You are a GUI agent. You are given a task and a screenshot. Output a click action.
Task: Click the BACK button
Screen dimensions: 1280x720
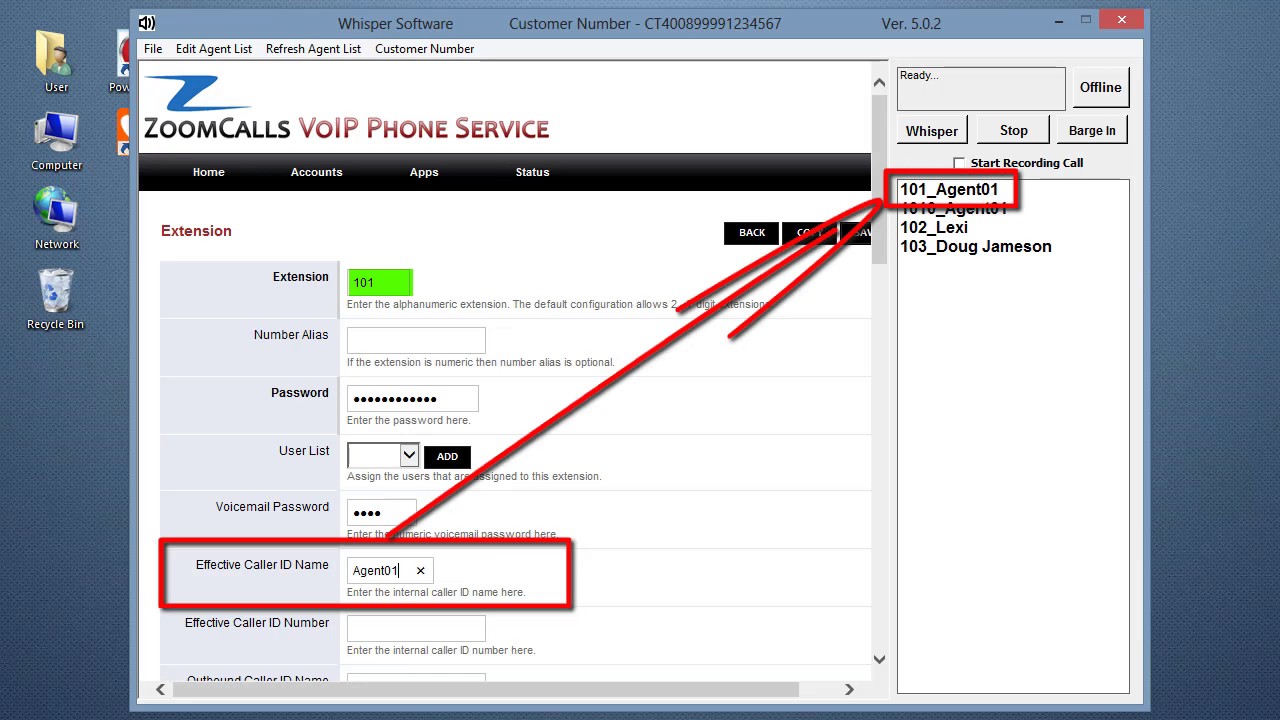pos(752,233)
